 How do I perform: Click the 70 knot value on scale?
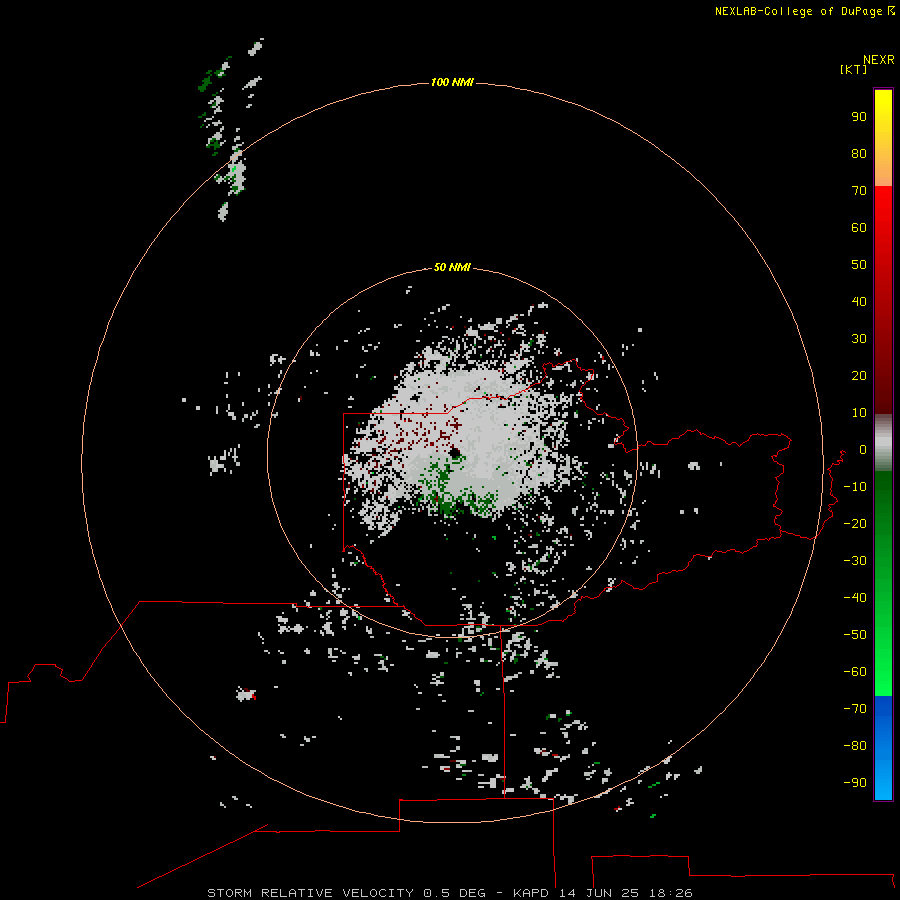coord(859,191)
